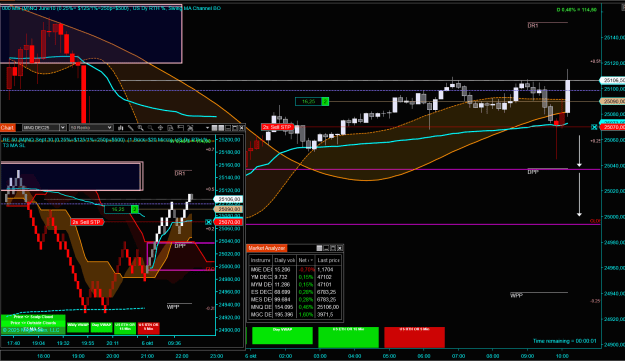Click the first link-window square in the small chart title bar
Viewport: 625px width, 361px height.
[214, 128]
